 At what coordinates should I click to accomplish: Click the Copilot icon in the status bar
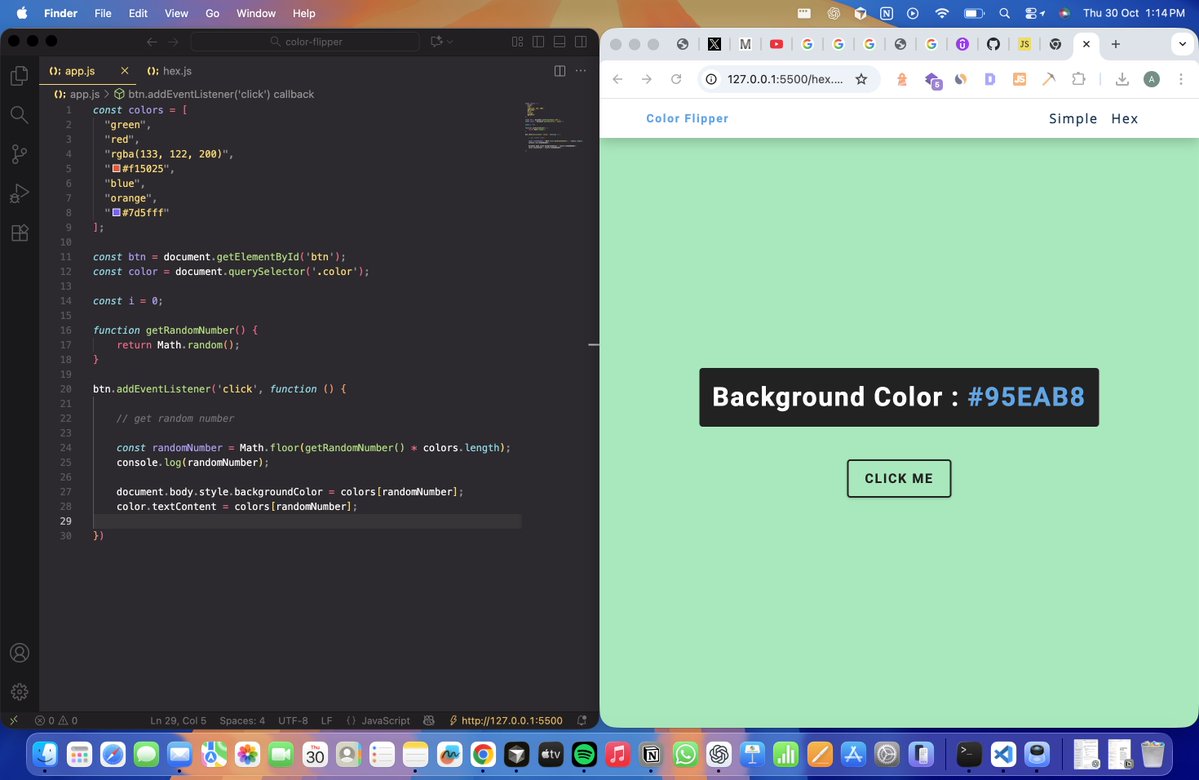[x=428, y=720]
